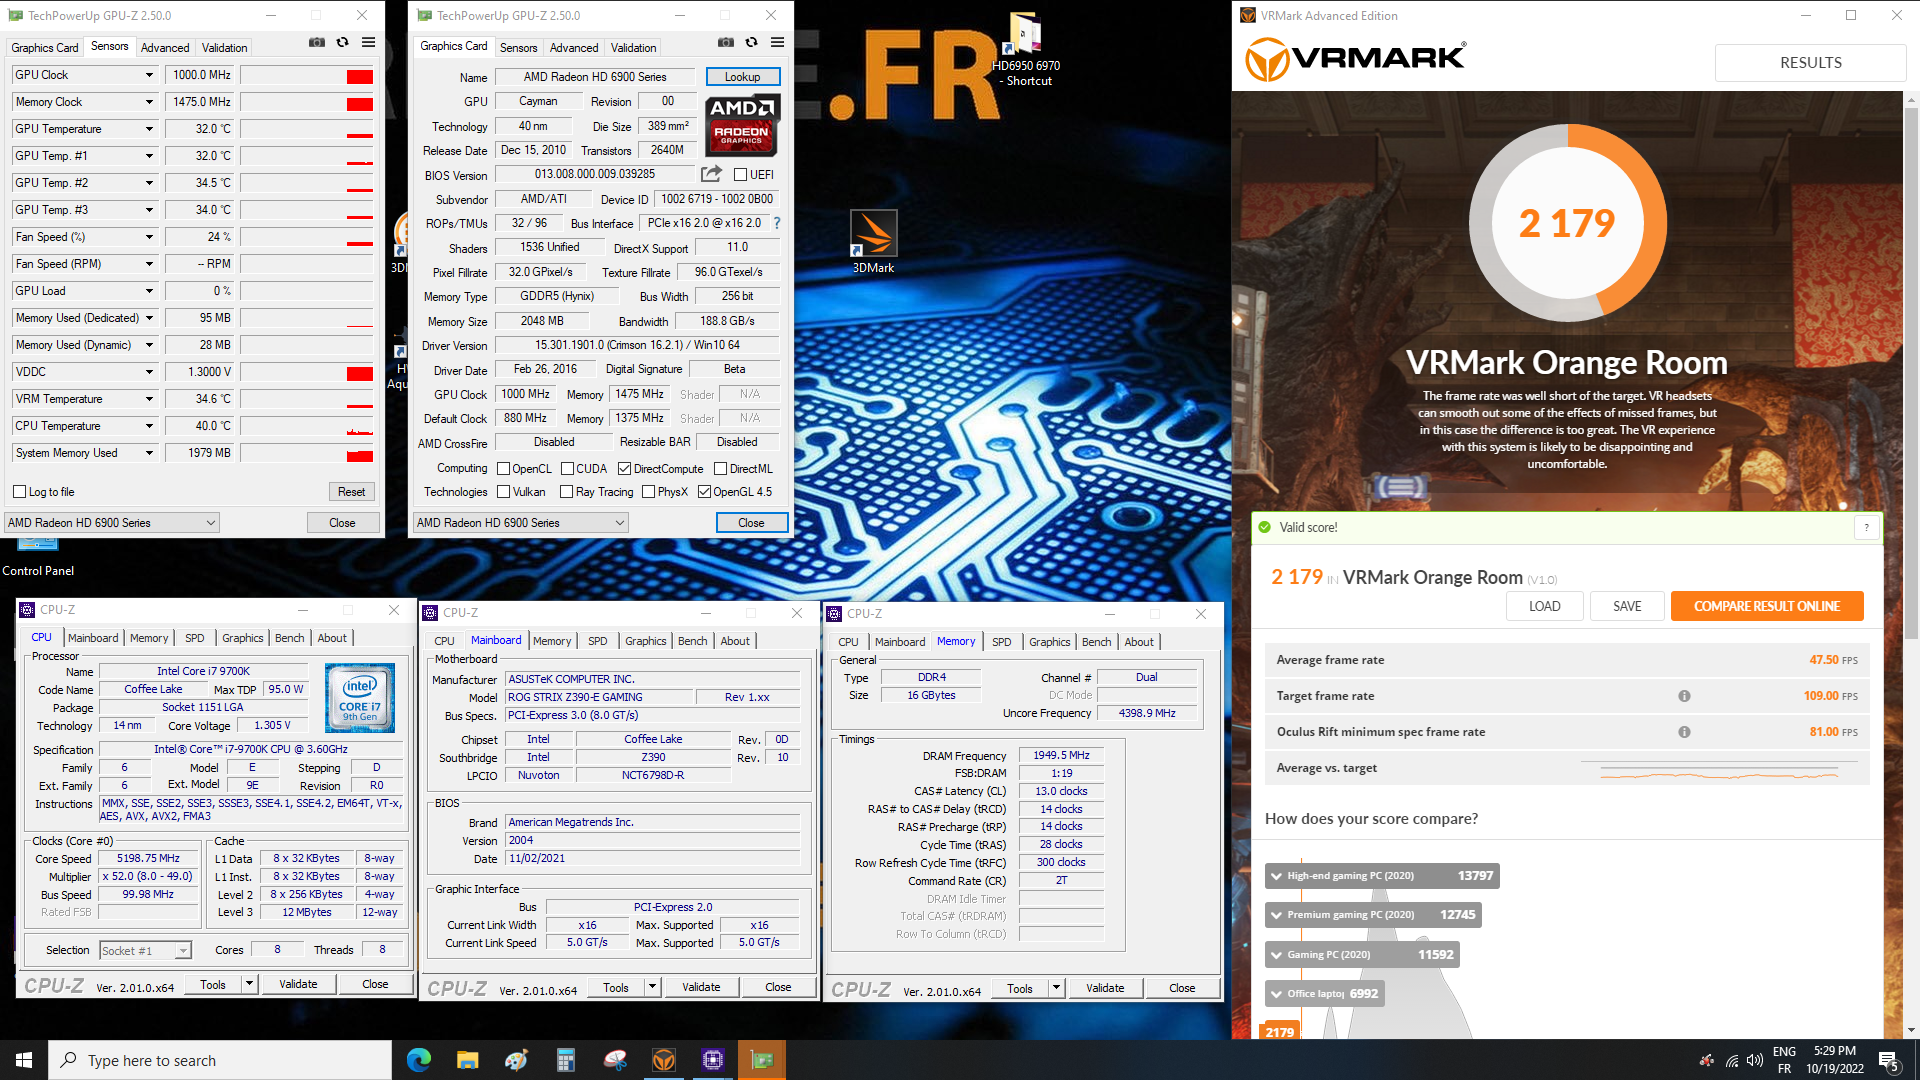Image resolution: width=1920 pixels, height=1080 pixels.
Task: Click camera icon in GPU-Z Graphics Card window
Action: (x=726, y=43)
